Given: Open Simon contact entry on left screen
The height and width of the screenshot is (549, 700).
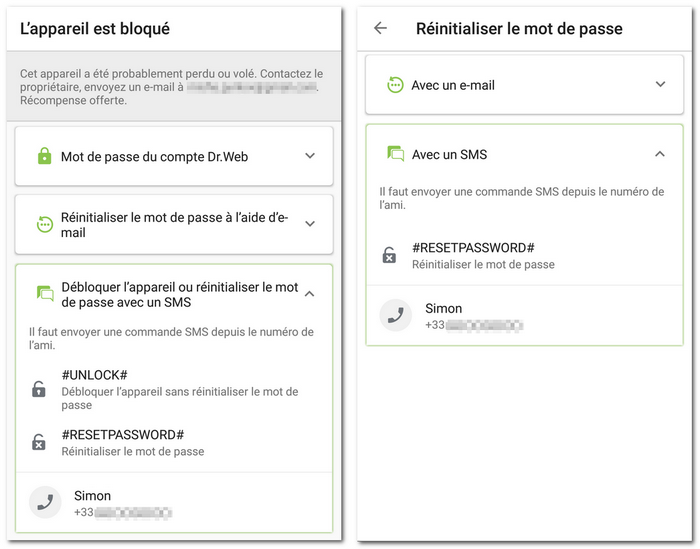Looking at the screenshot, I should 174,502.
